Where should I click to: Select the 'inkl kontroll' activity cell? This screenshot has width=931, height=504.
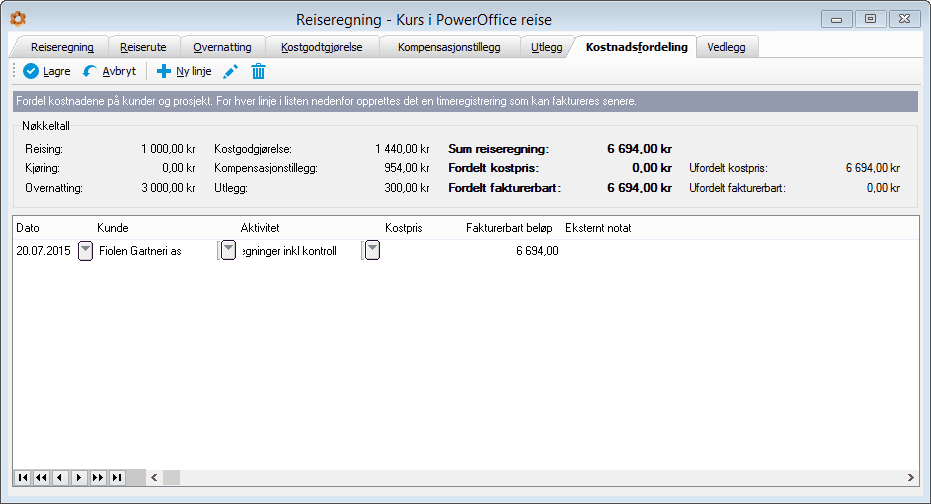(x=290, y=251)
